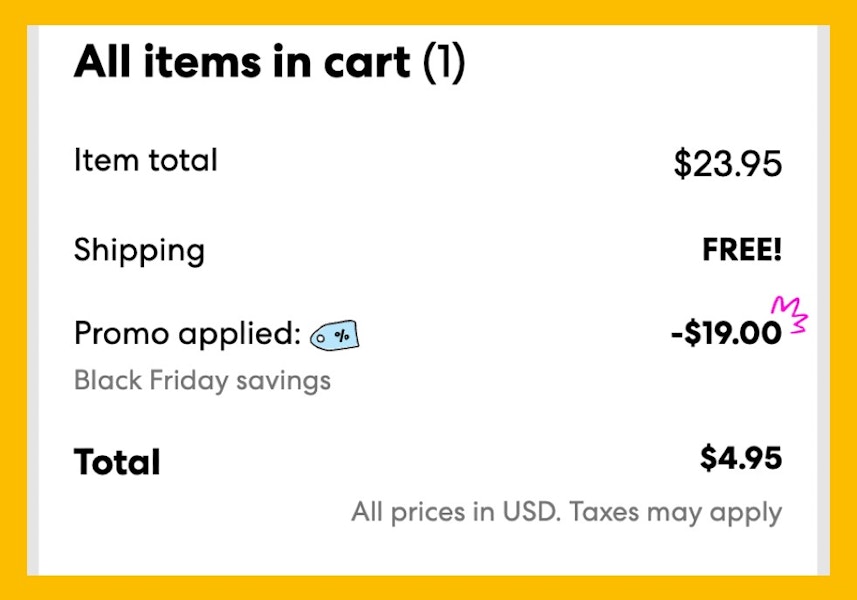The image size is (857, 600).
Task: Click the $4.95 total amount
Action: pos(741,458)
